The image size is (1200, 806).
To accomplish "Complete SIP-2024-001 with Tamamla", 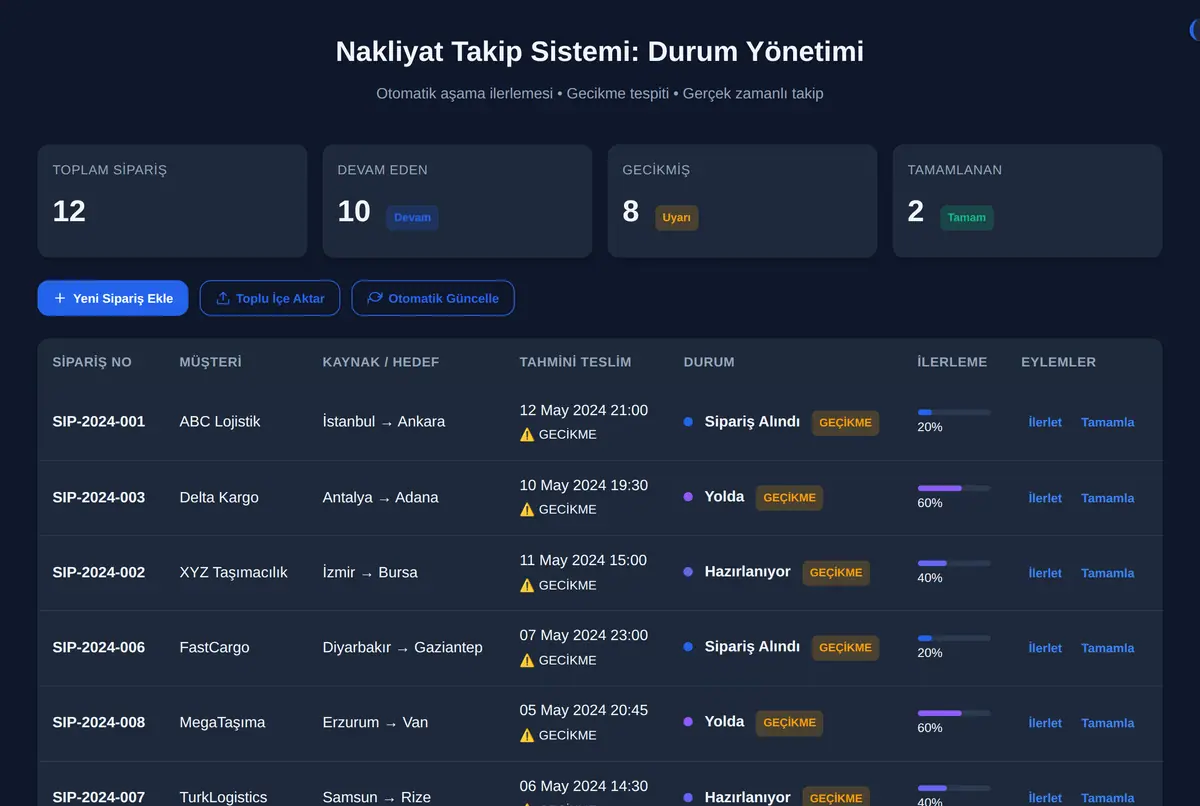I will click(x=1108, y=422).
